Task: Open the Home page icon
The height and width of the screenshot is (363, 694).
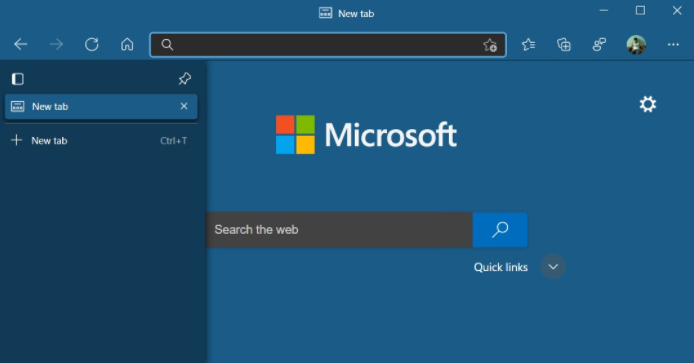Action: (x=127, y=44)
